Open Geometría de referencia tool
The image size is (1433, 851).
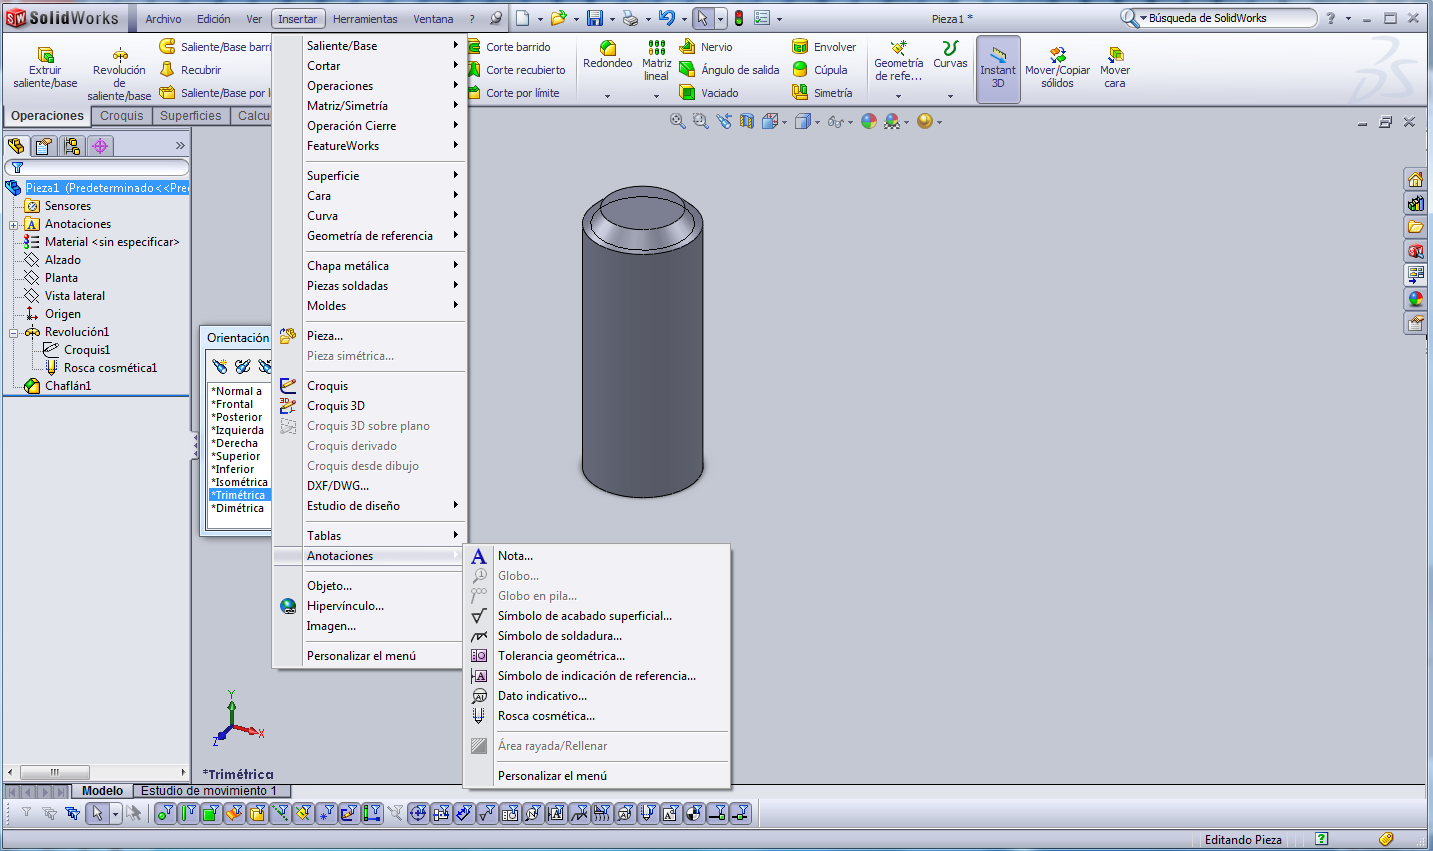[x=898, y=62]
